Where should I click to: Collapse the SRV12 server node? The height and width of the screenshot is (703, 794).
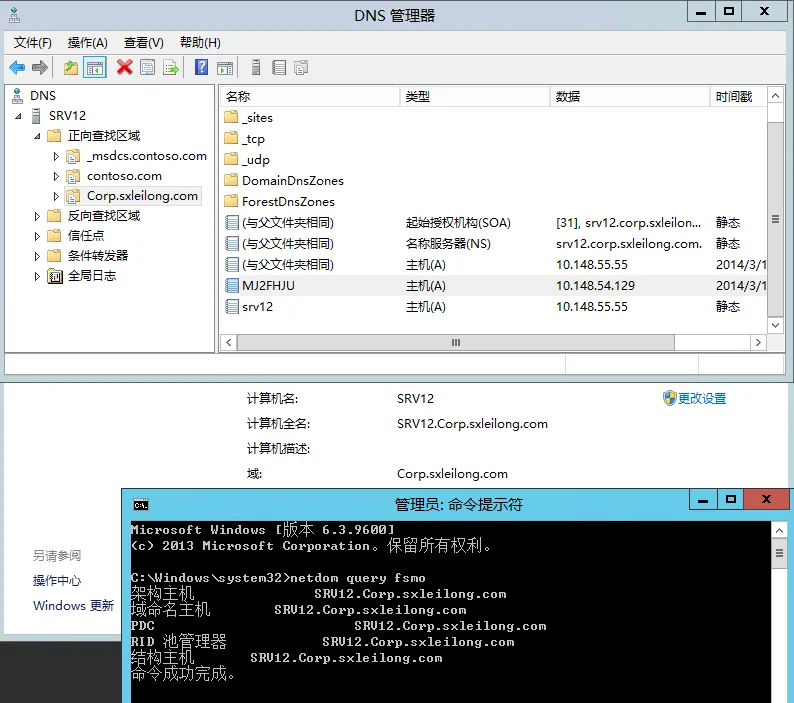click(18, 116)
